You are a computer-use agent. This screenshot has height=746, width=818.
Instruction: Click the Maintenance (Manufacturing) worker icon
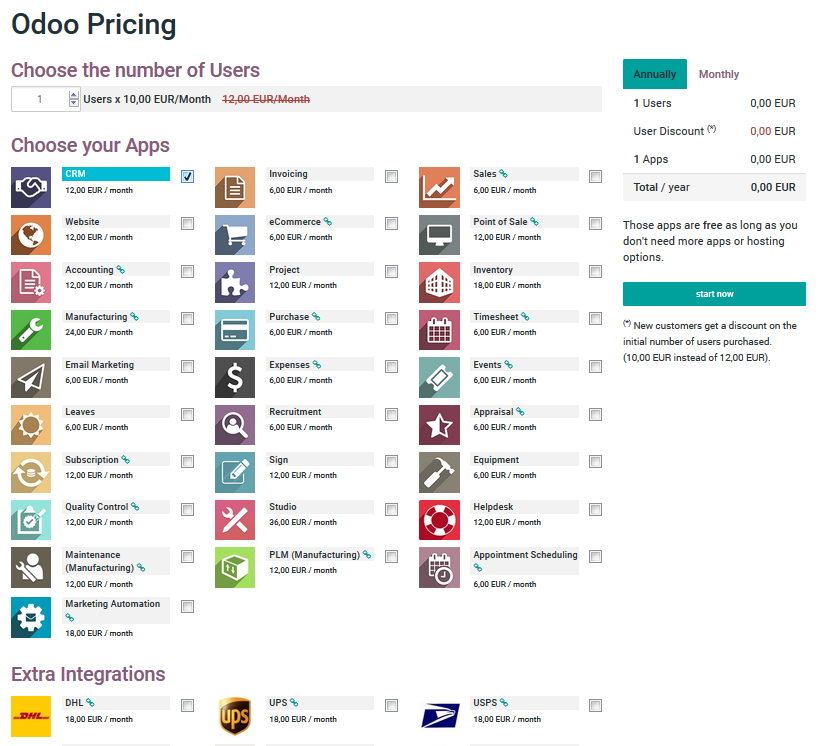pos(31,567)
